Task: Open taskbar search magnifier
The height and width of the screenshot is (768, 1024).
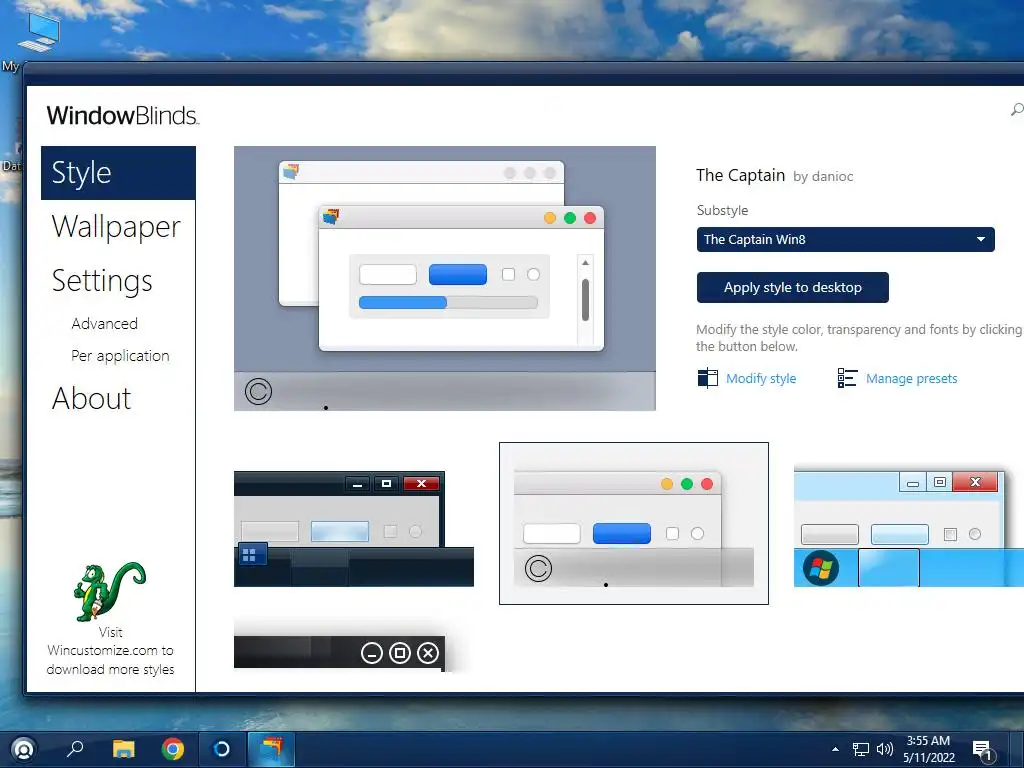Action: point(75,748)
